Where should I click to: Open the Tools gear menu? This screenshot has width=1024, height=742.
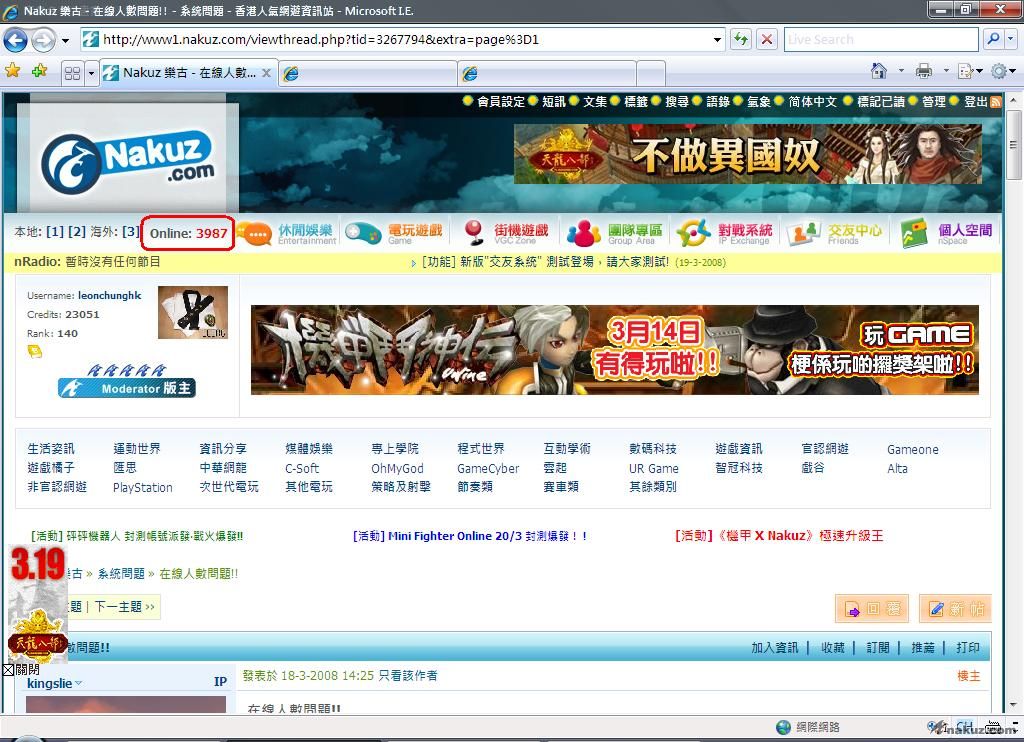tap(1002, 71)
